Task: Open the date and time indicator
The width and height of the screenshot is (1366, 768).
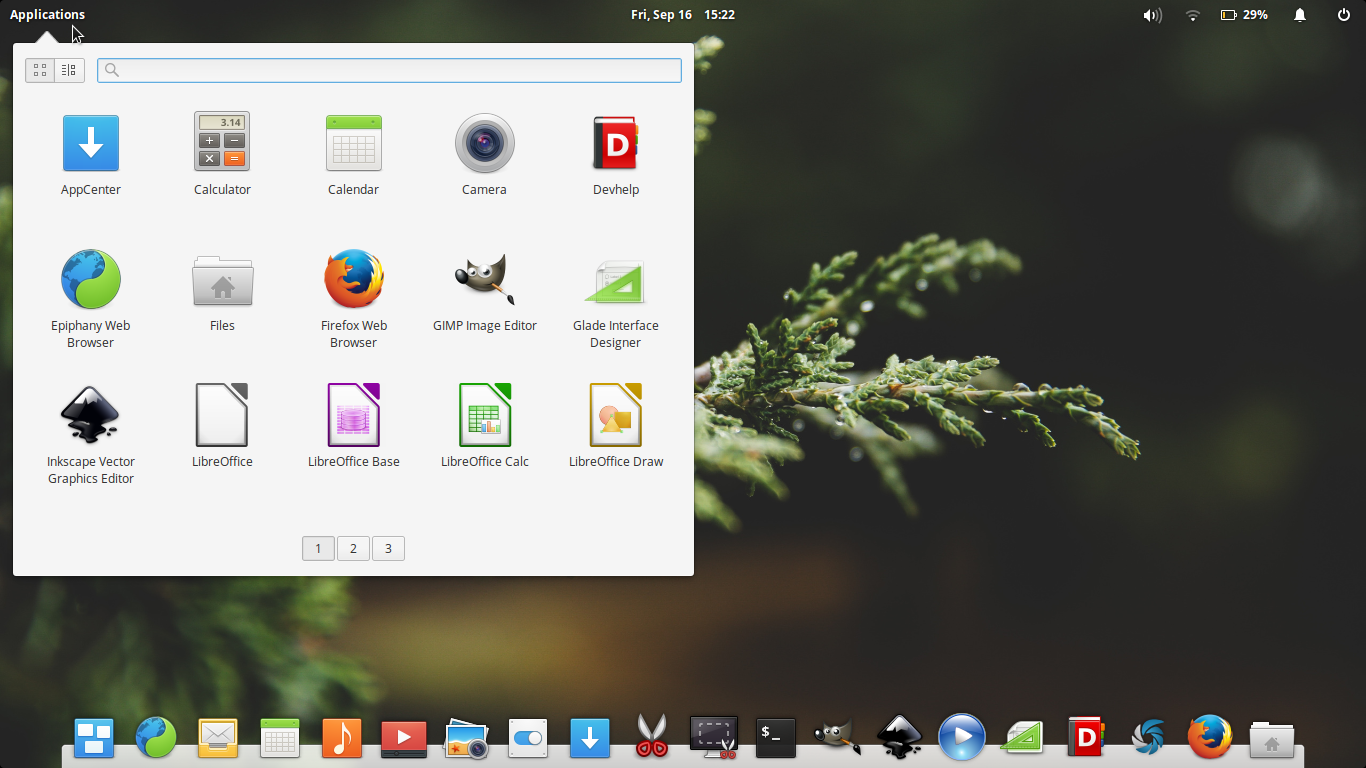Action: (x=683, y=15)
